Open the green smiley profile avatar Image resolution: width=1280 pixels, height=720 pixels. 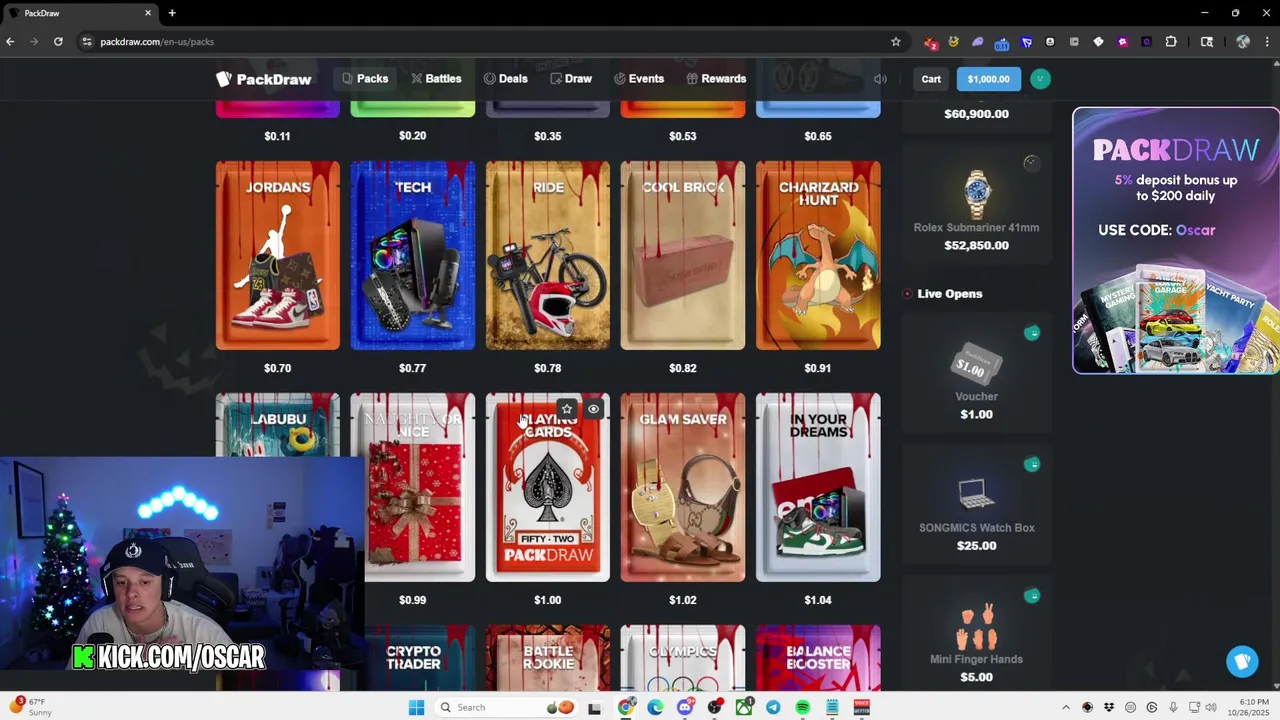pyautogui.click(x=1040, y=79)
